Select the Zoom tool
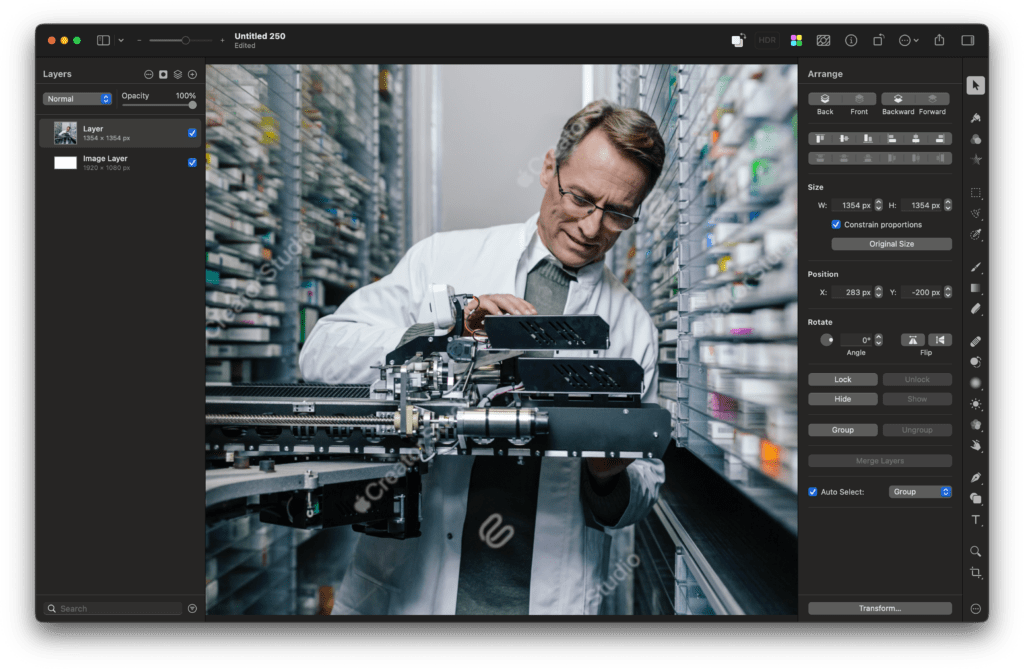The height and width of the screenshot is (669, 1024). click(x=977, y=551)
